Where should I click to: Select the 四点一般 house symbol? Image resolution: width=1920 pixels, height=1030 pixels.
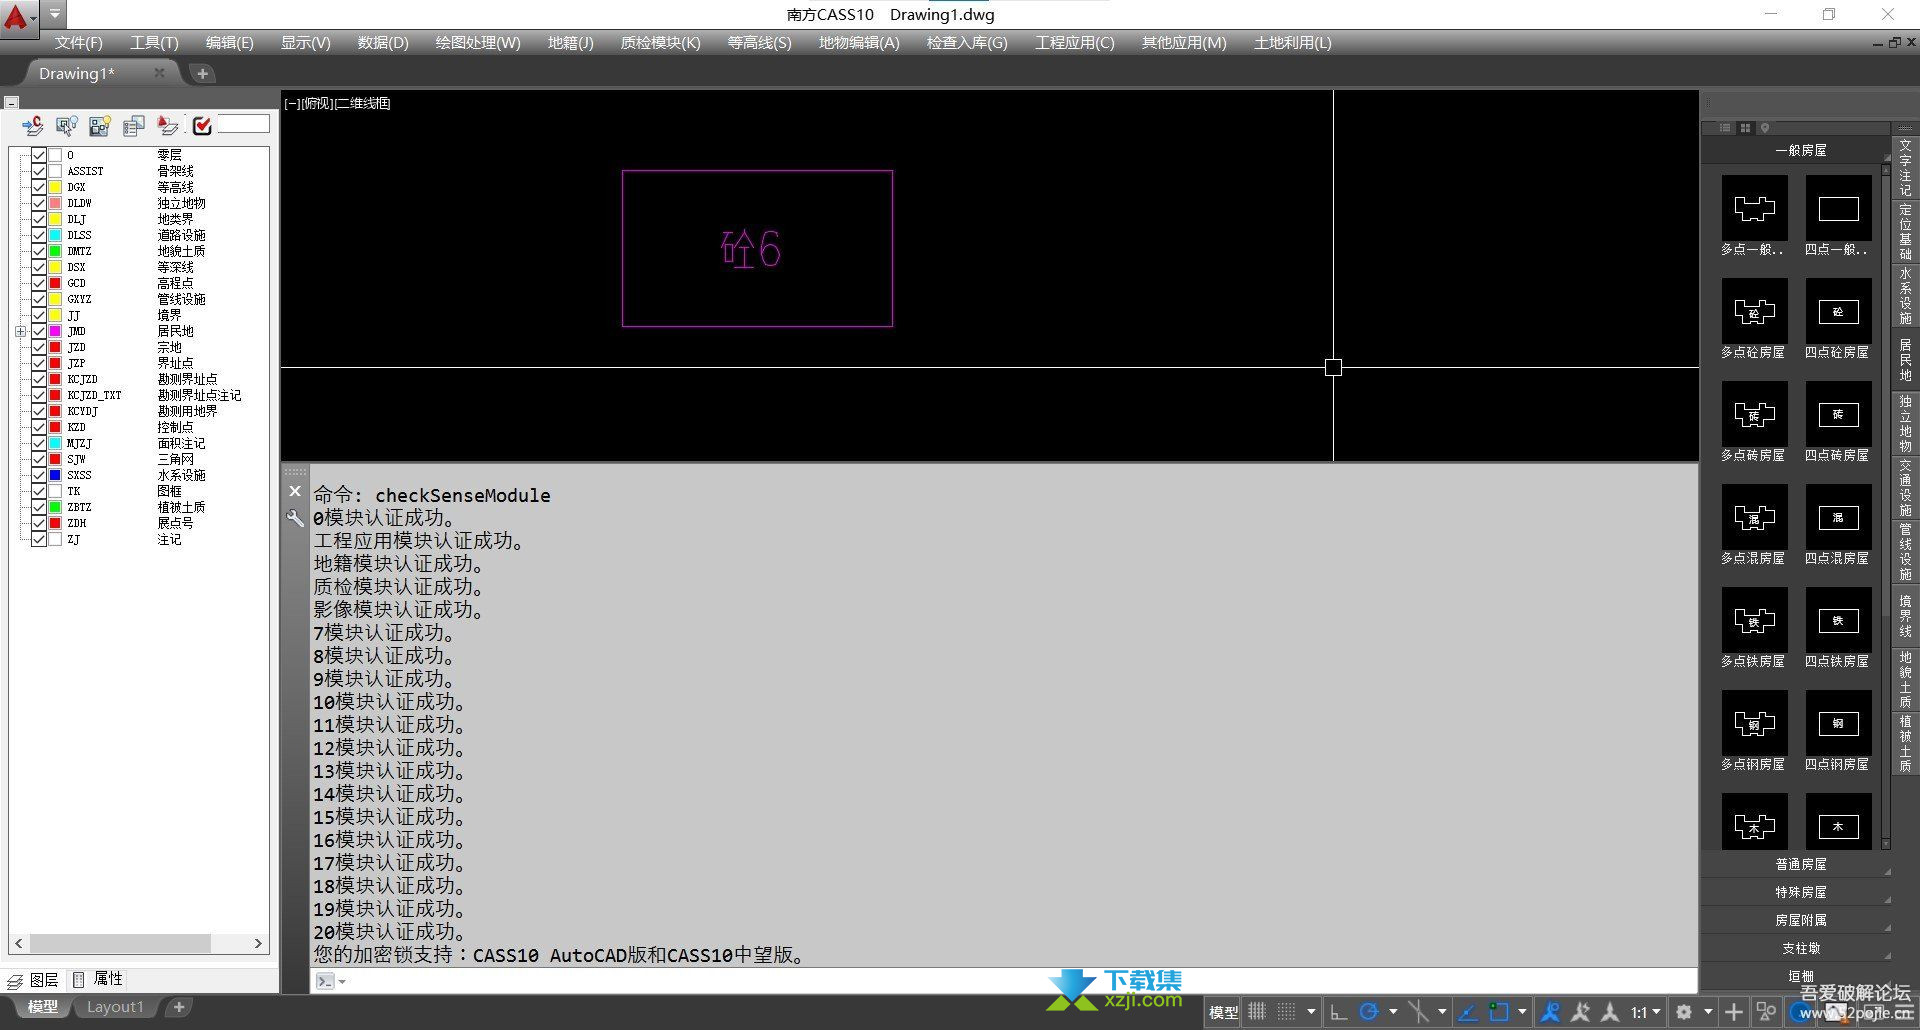point(1838,208)
